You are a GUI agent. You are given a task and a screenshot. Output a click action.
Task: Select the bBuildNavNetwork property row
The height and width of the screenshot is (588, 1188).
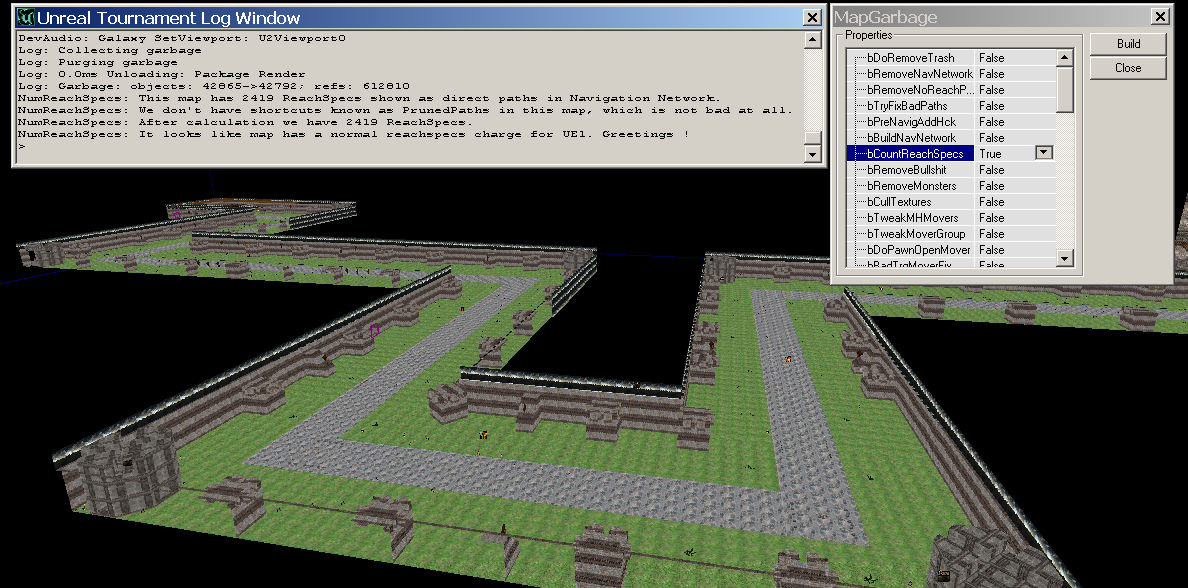click(x=952, y=137)
